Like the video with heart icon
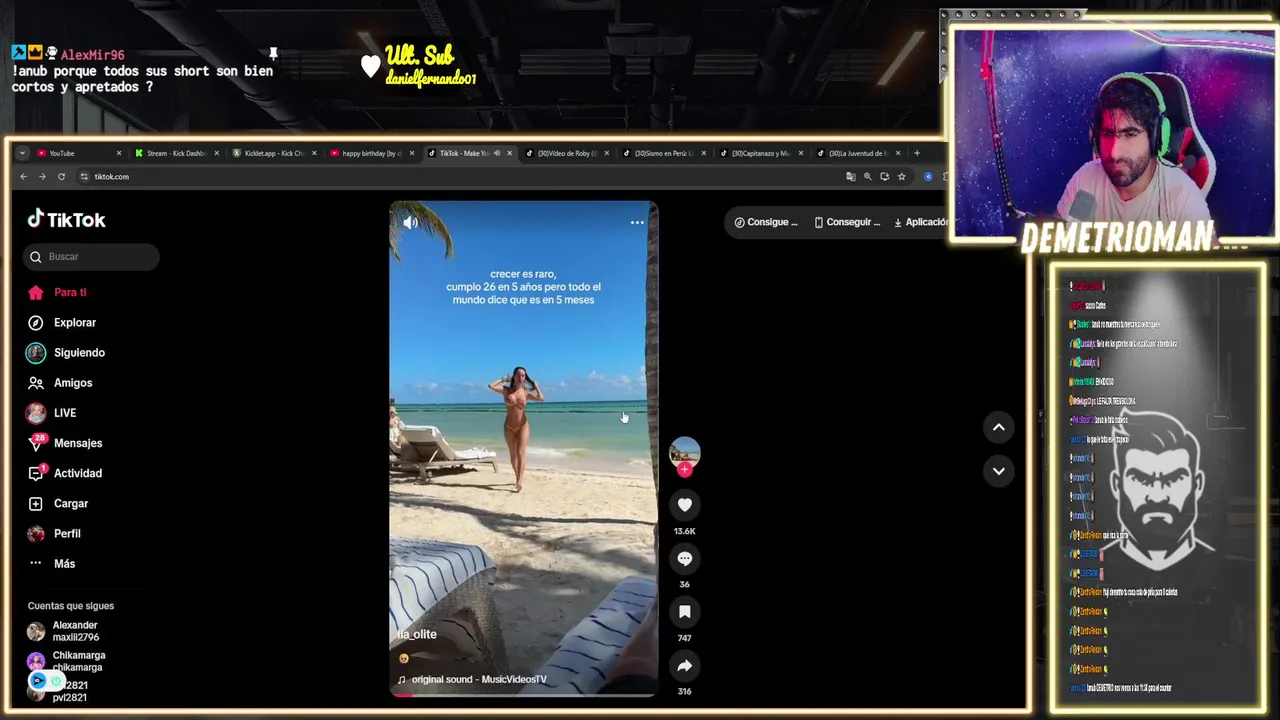 (x=684, y=505)
